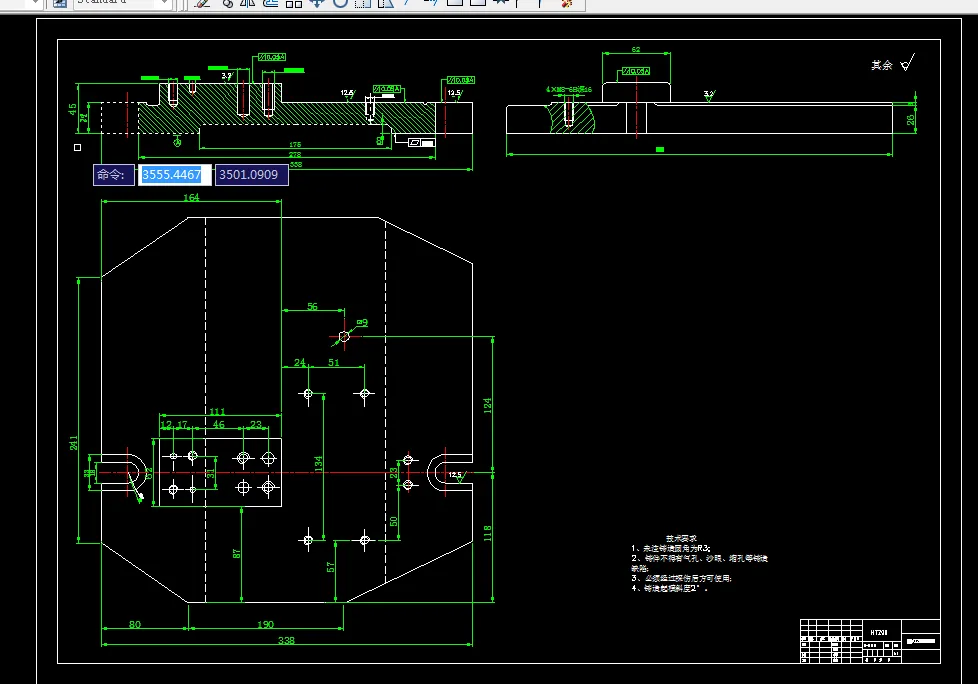
Task: Select the 17 dimension above the hole block
Action: pyautogui.click(x=182, y=425)
